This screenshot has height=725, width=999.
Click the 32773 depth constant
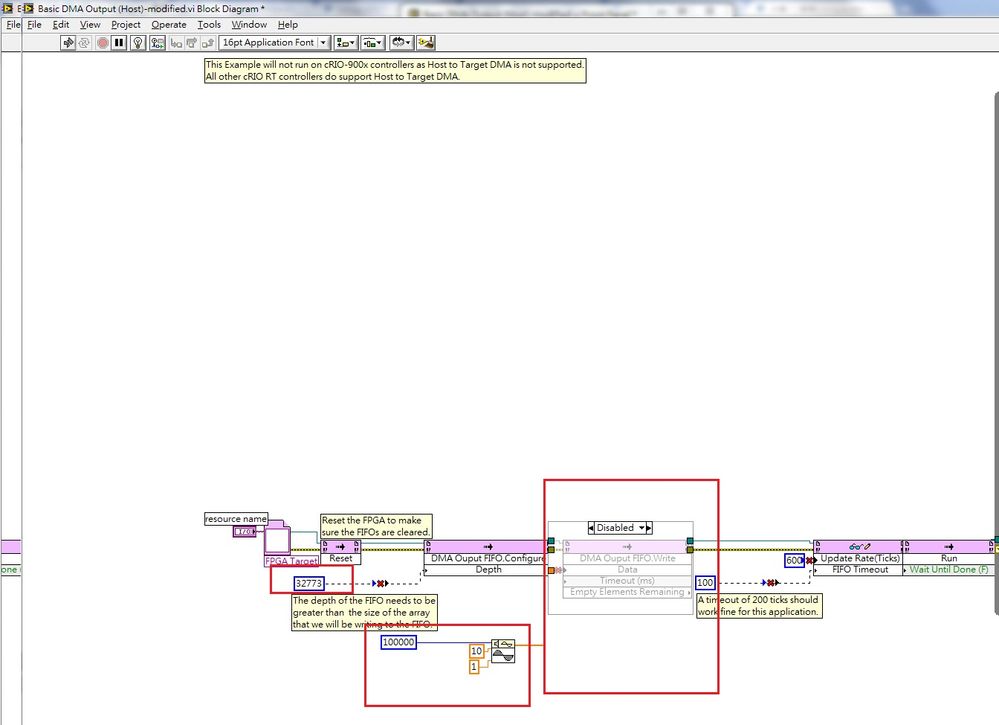click(x=309, y=583)
